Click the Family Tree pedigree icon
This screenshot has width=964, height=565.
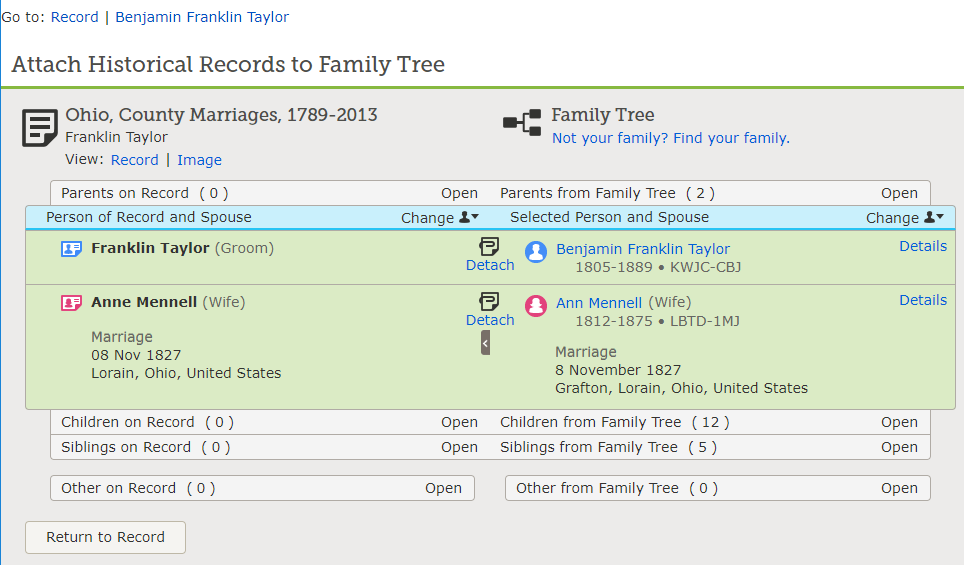coord(522,122)
